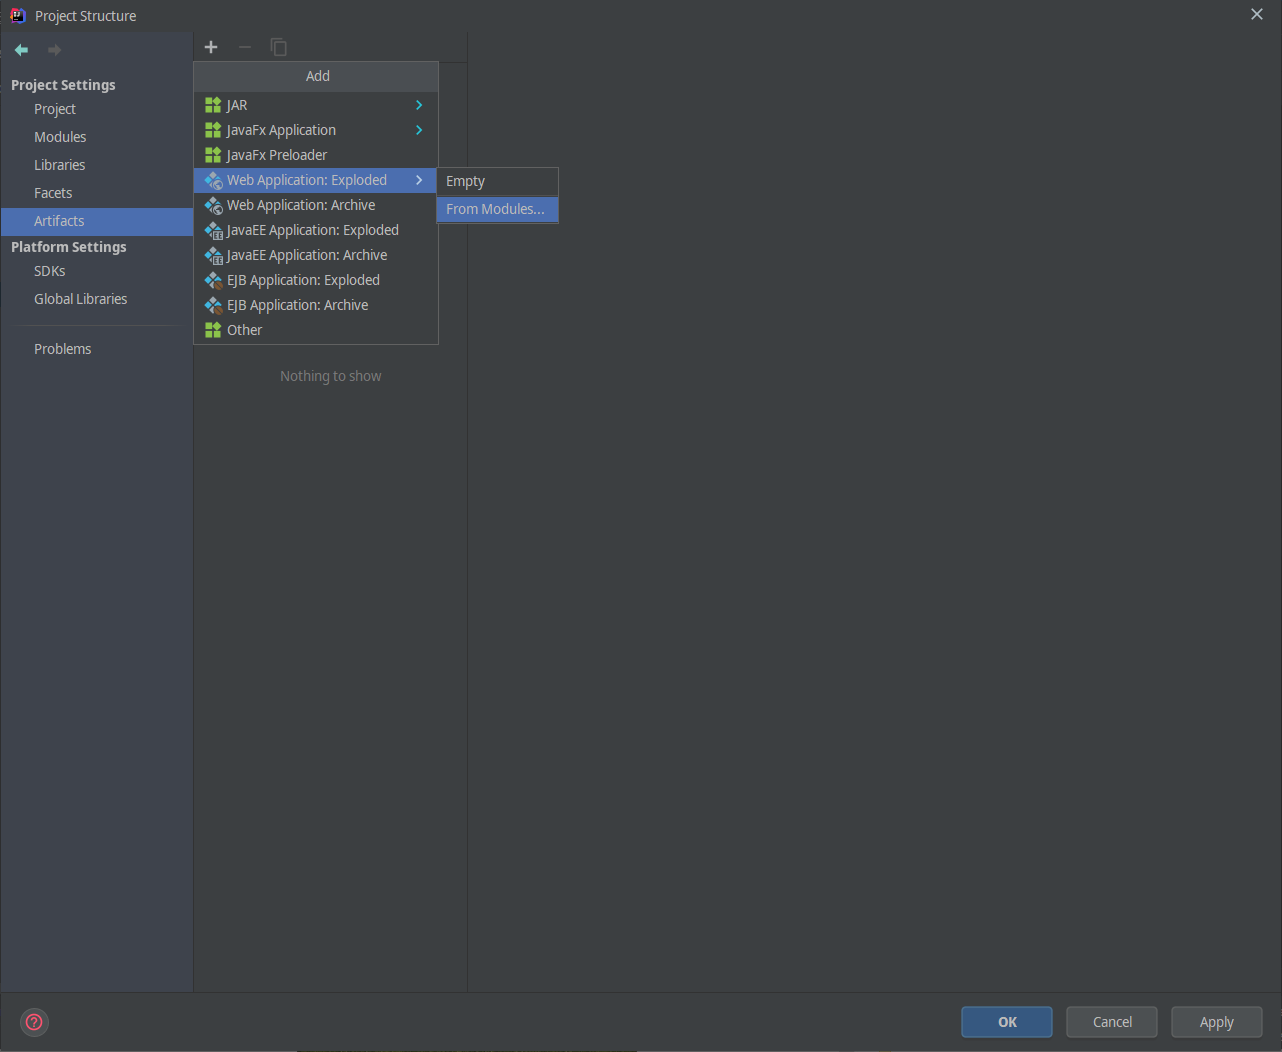Select Empty in the submenu
The width and height of the screenshot is (1282, 1052).
click(x=497, y=181)
